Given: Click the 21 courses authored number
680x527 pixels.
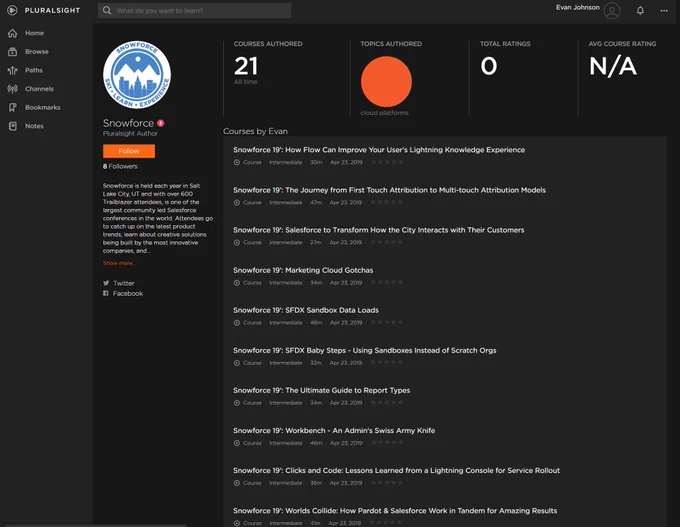Looking at the screenshot, I should tap(246, 66).
